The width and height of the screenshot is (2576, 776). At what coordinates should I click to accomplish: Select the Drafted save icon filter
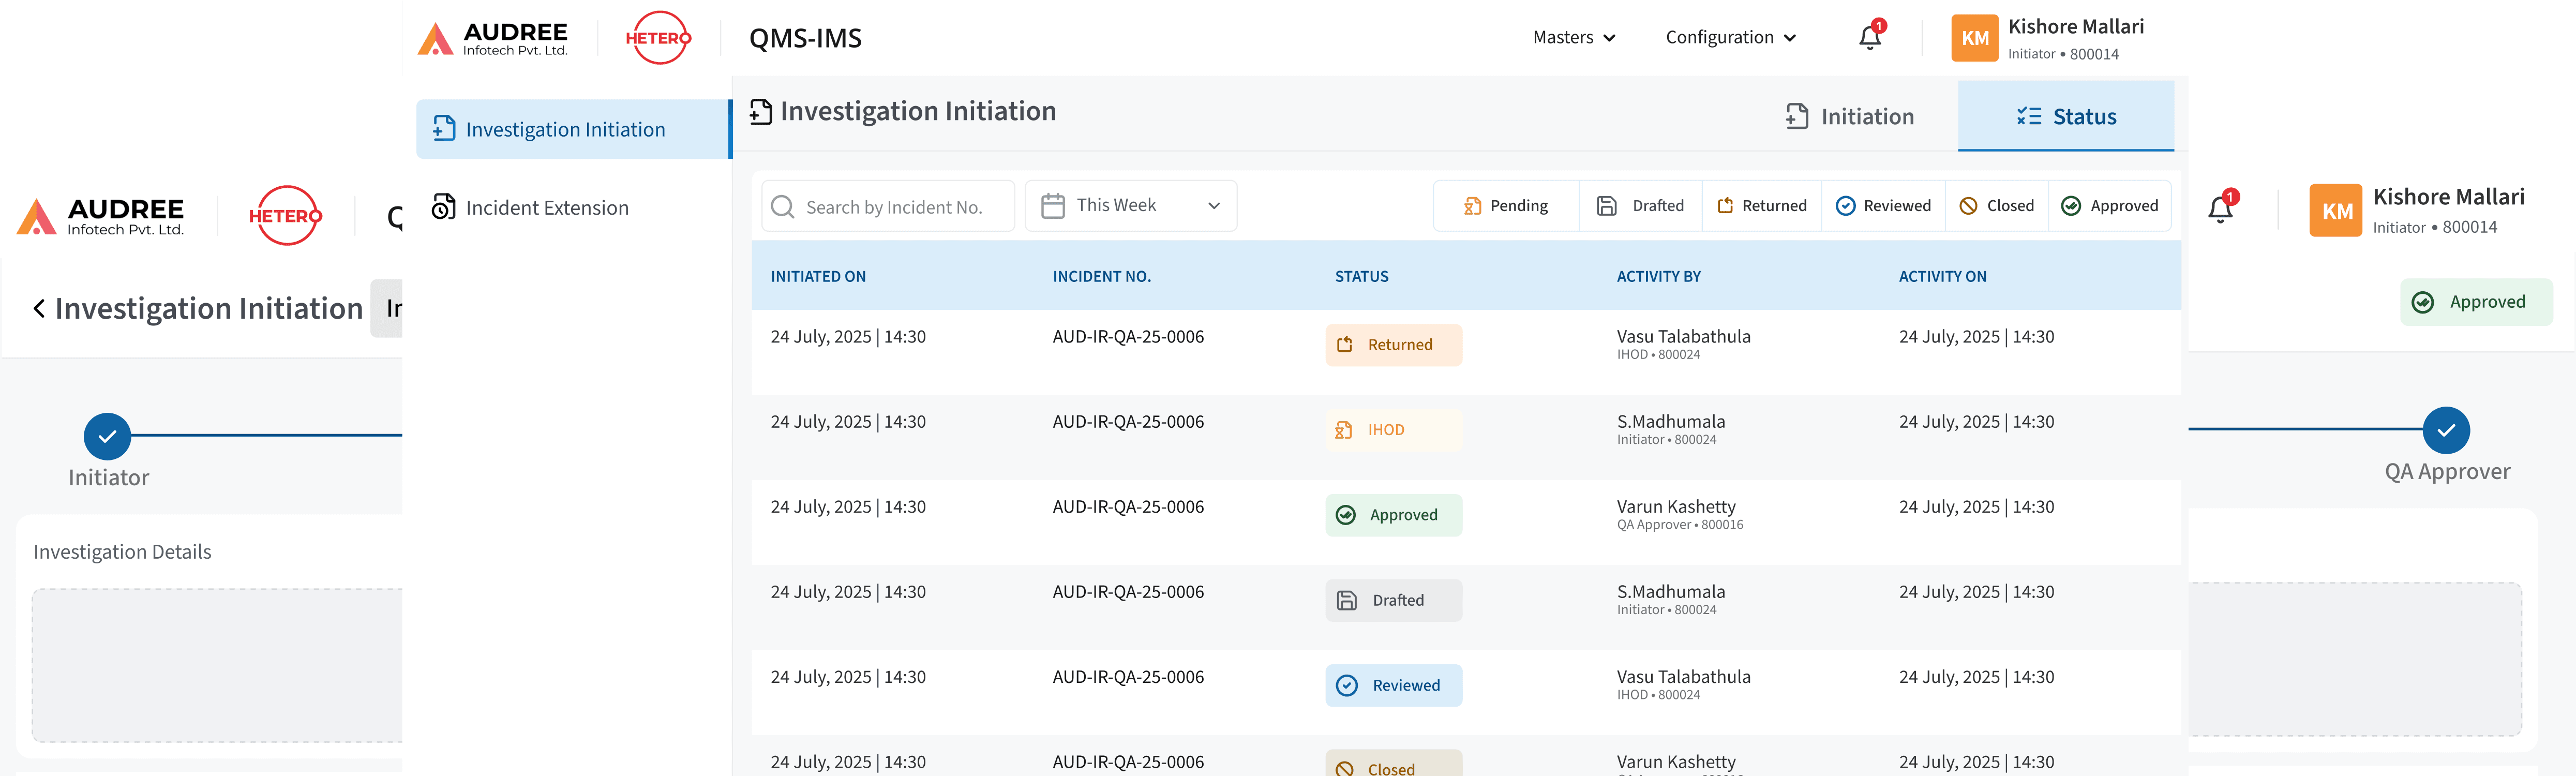coord(1607,205)
